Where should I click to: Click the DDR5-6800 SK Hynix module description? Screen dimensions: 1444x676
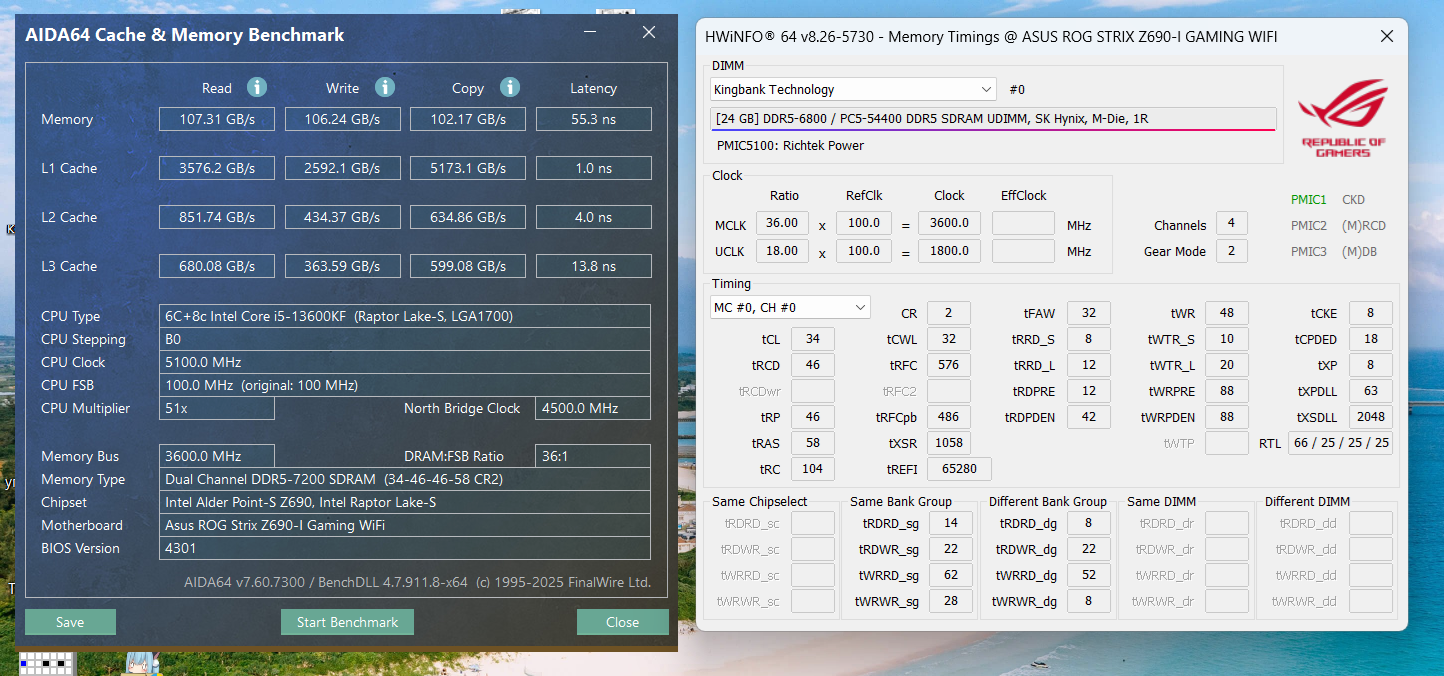click(x=994, y=119)
